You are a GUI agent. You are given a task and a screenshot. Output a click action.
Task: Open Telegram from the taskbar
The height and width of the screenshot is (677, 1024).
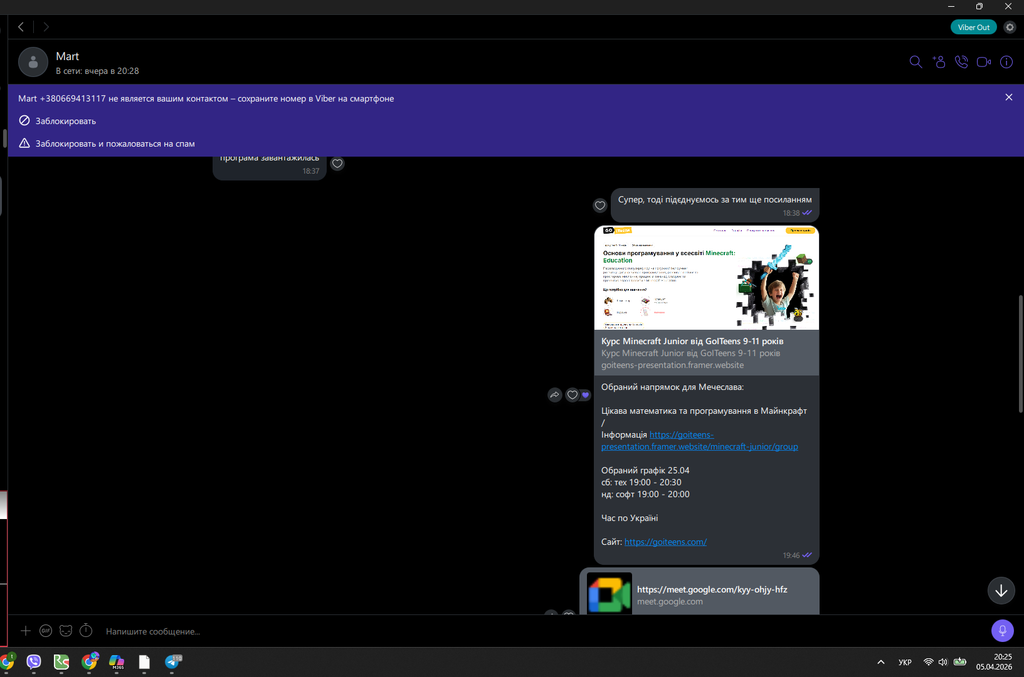coord(173,662)
